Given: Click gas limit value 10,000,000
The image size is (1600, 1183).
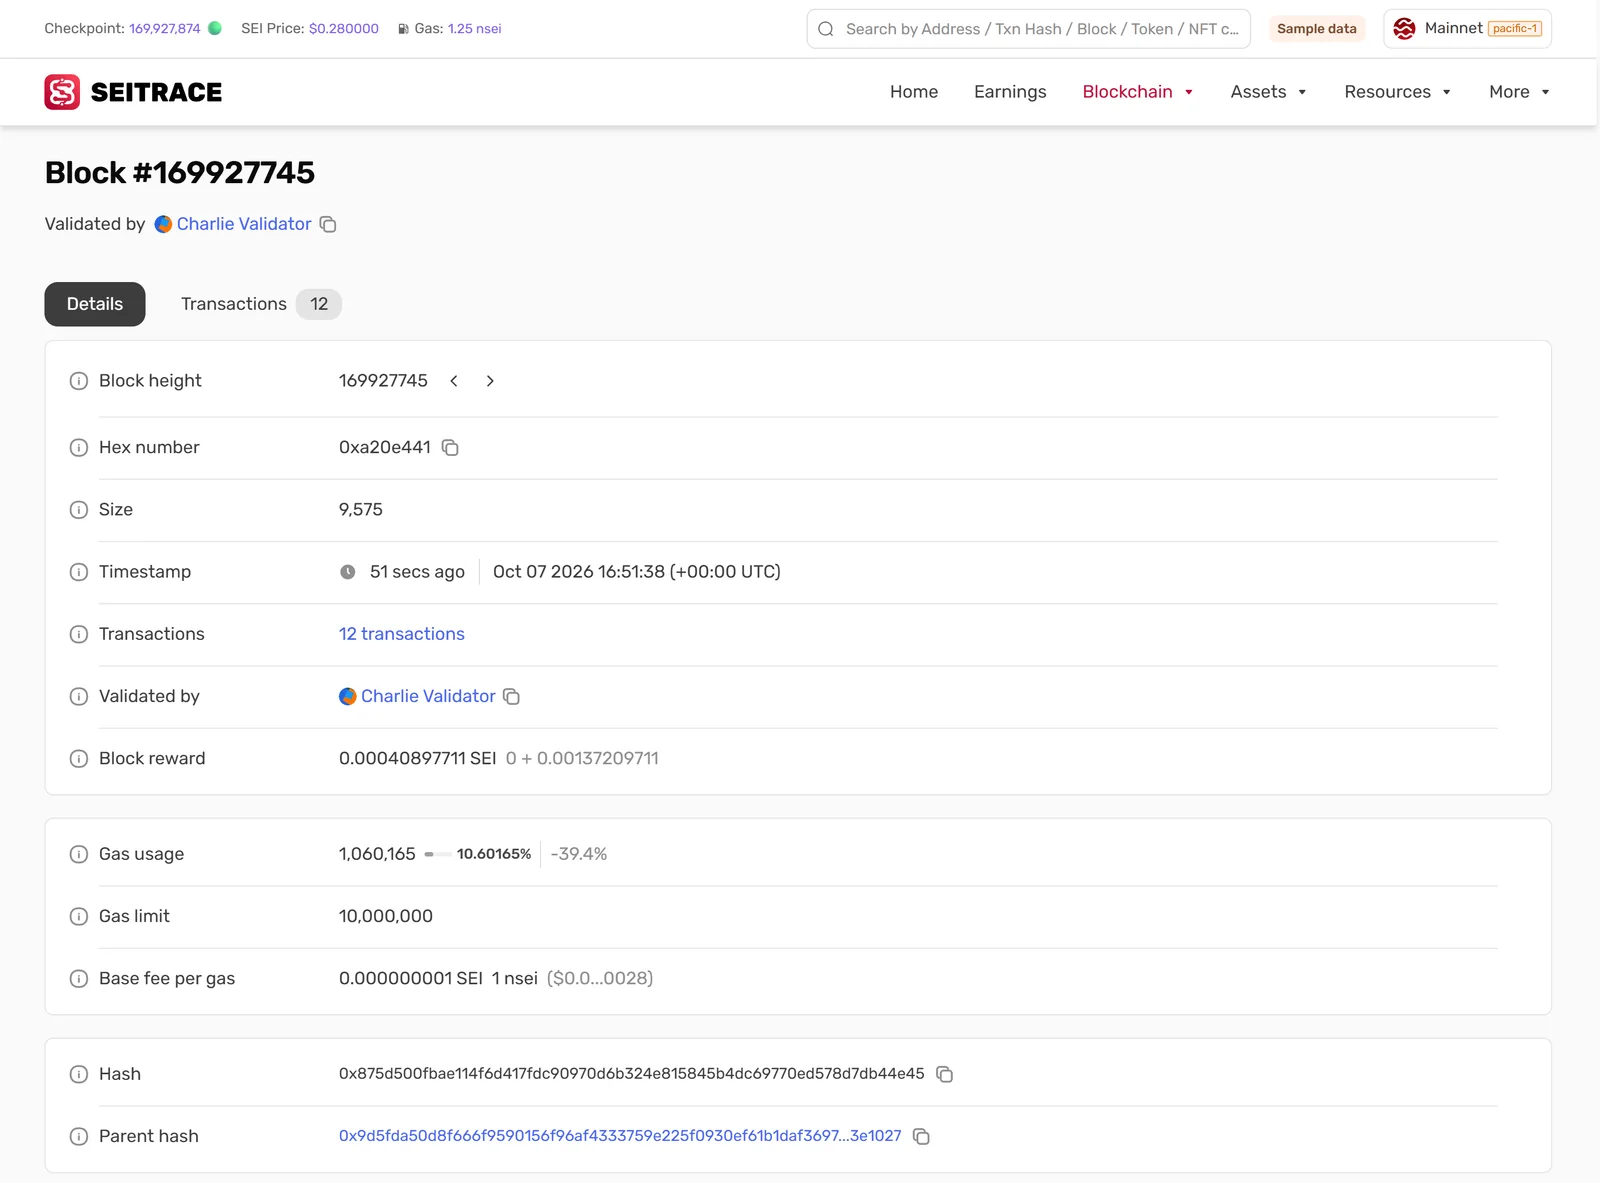Looking at the screenshot, I should coord(386,916).
